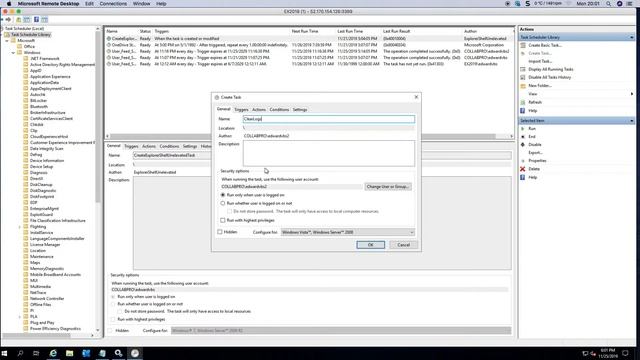This screenshot has width=640, height=360.
Task: Click the forward arrow in the Task Scheduler toolbar
Action: click(8, 20)
